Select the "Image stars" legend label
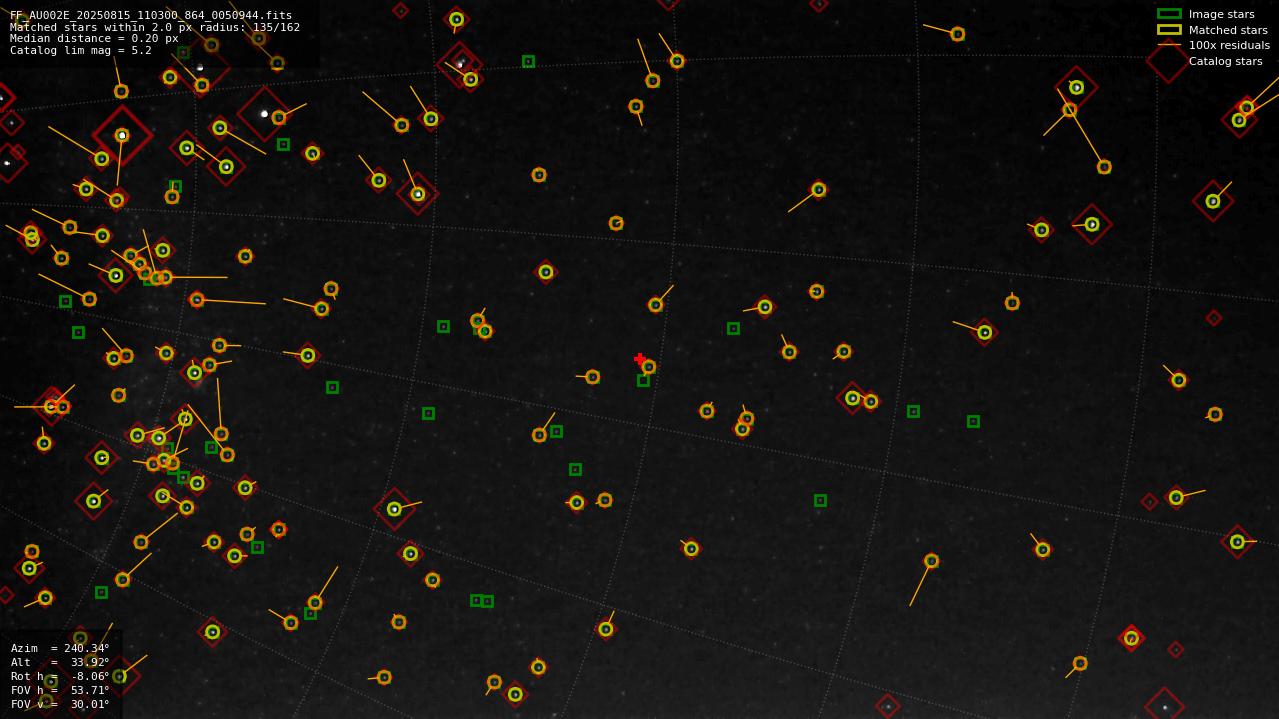This screenshot has height=719, width=1279. tap(1221, 14)
